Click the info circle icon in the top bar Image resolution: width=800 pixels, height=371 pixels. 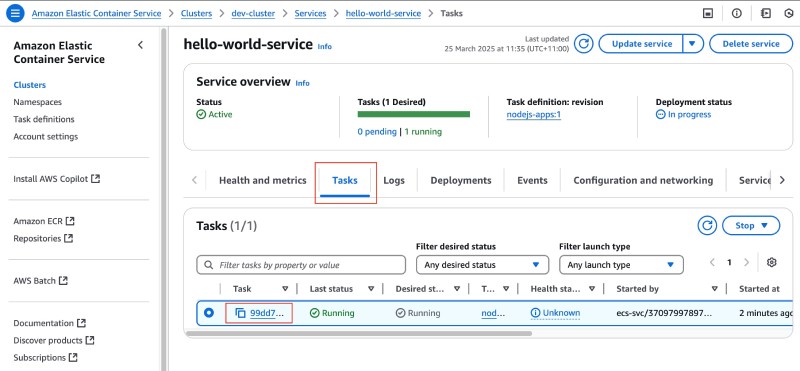[736, 13]
